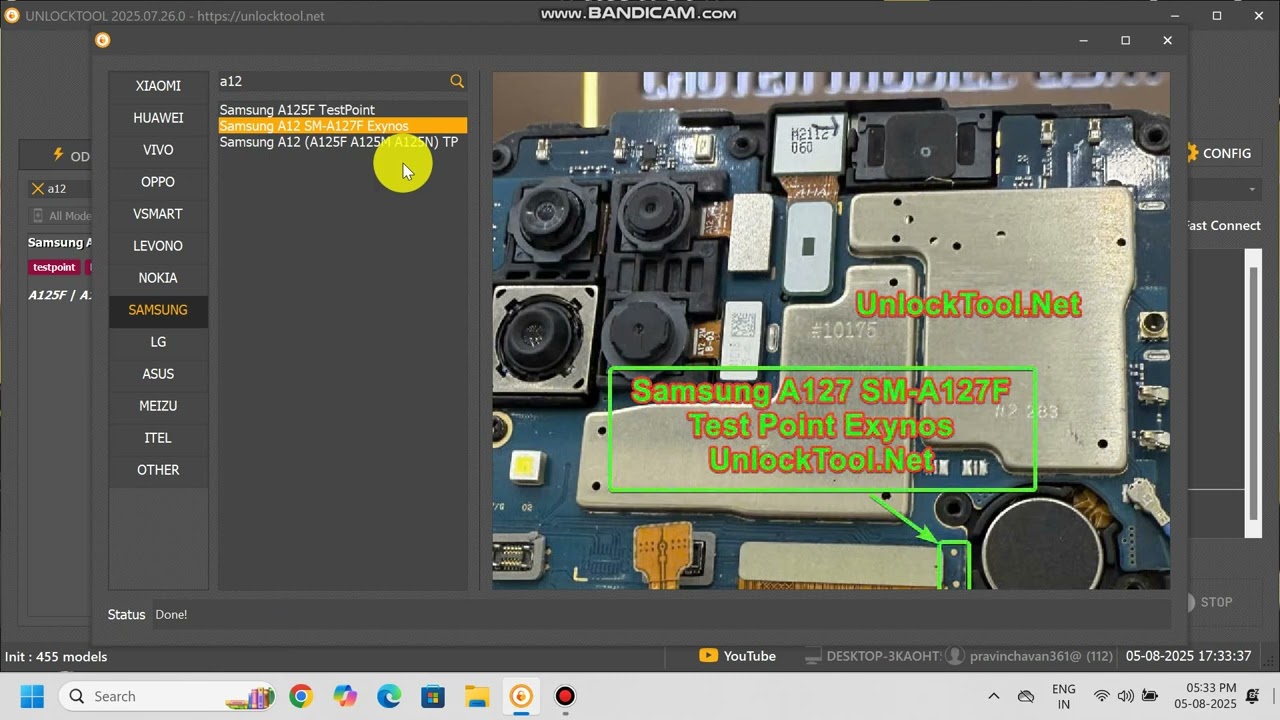The width and height of the screenshot is (1280, 720).
Task: Click the A127 test point board image
Action: click(x=831, y=330)
